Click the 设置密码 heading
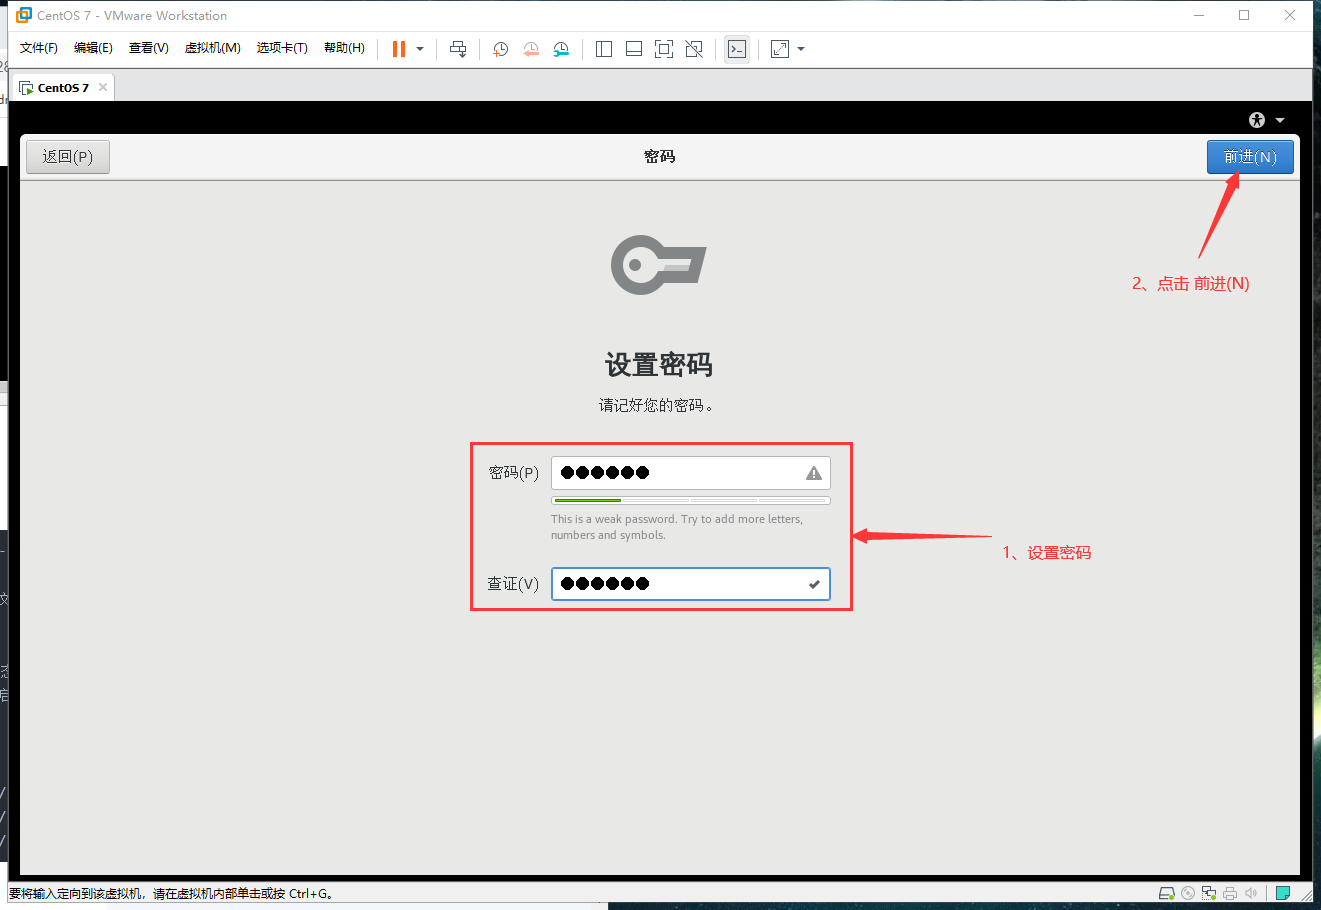1321x910 pixels. 659,365
